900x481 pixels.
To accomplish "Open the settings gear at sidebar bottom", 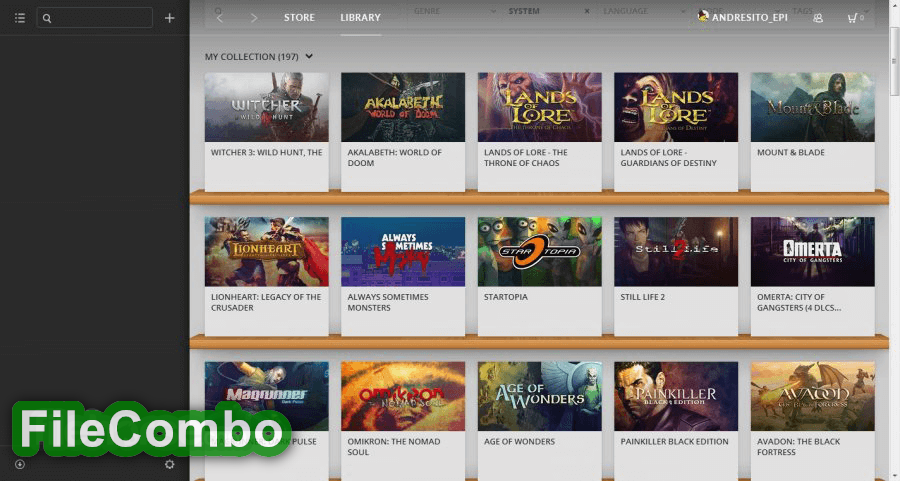I will [x=169, y=464].
